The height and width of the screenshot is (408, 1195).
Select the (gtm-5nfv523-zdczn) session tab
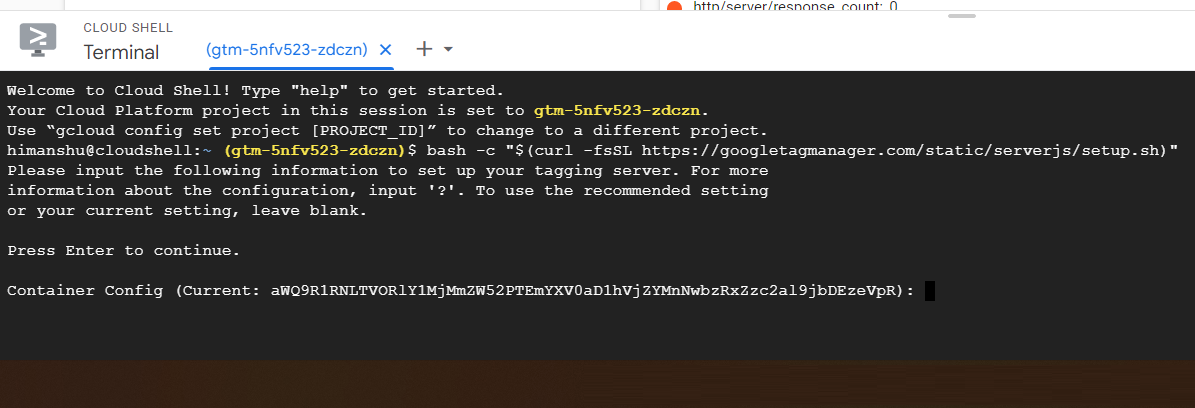point(286,49)
